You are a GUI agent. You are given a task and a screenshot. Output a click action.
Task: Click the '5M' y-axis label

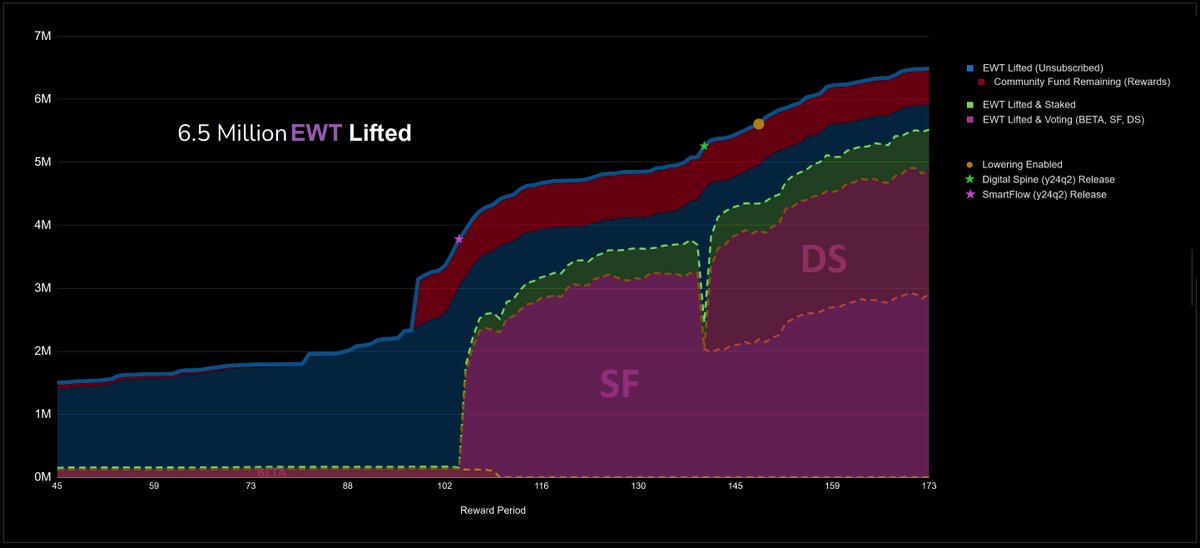tap(43, 162)
